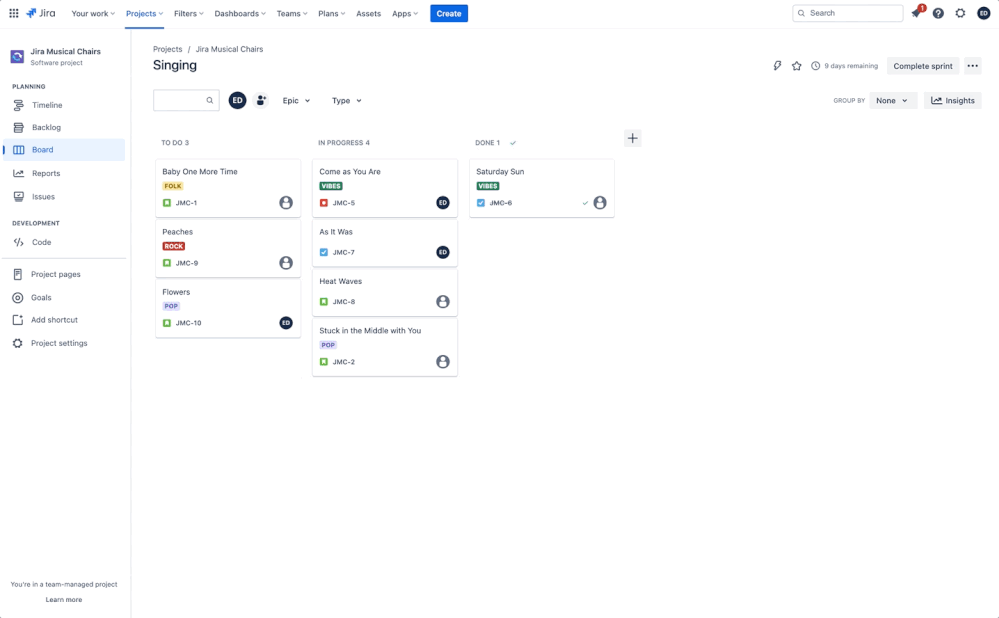Screen dimensions: 999x618
Task: Click the Jira logo
Action: (41, 13)
